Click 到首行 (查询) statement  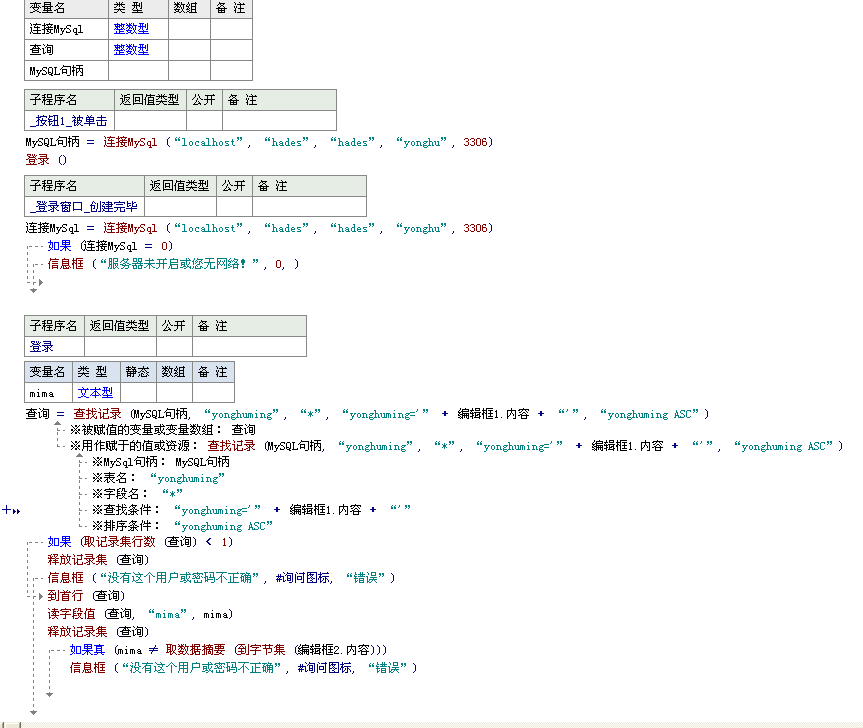click(86, 595)
